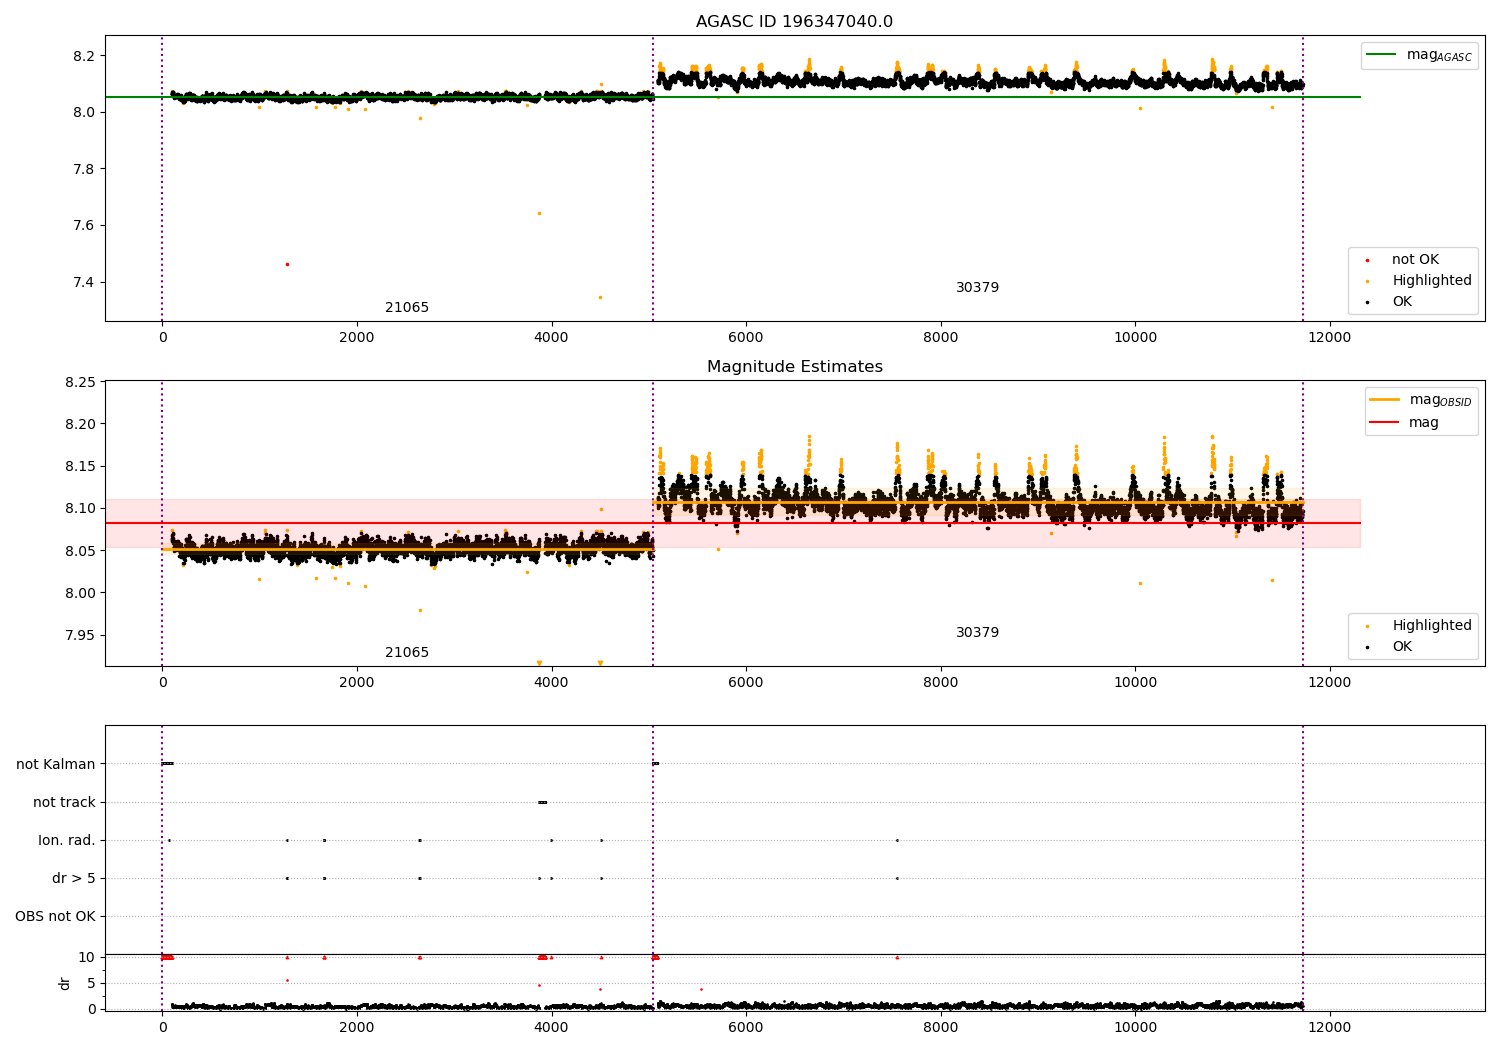Click the 7.8 y-axis tick label

click(x=83, y=169)
